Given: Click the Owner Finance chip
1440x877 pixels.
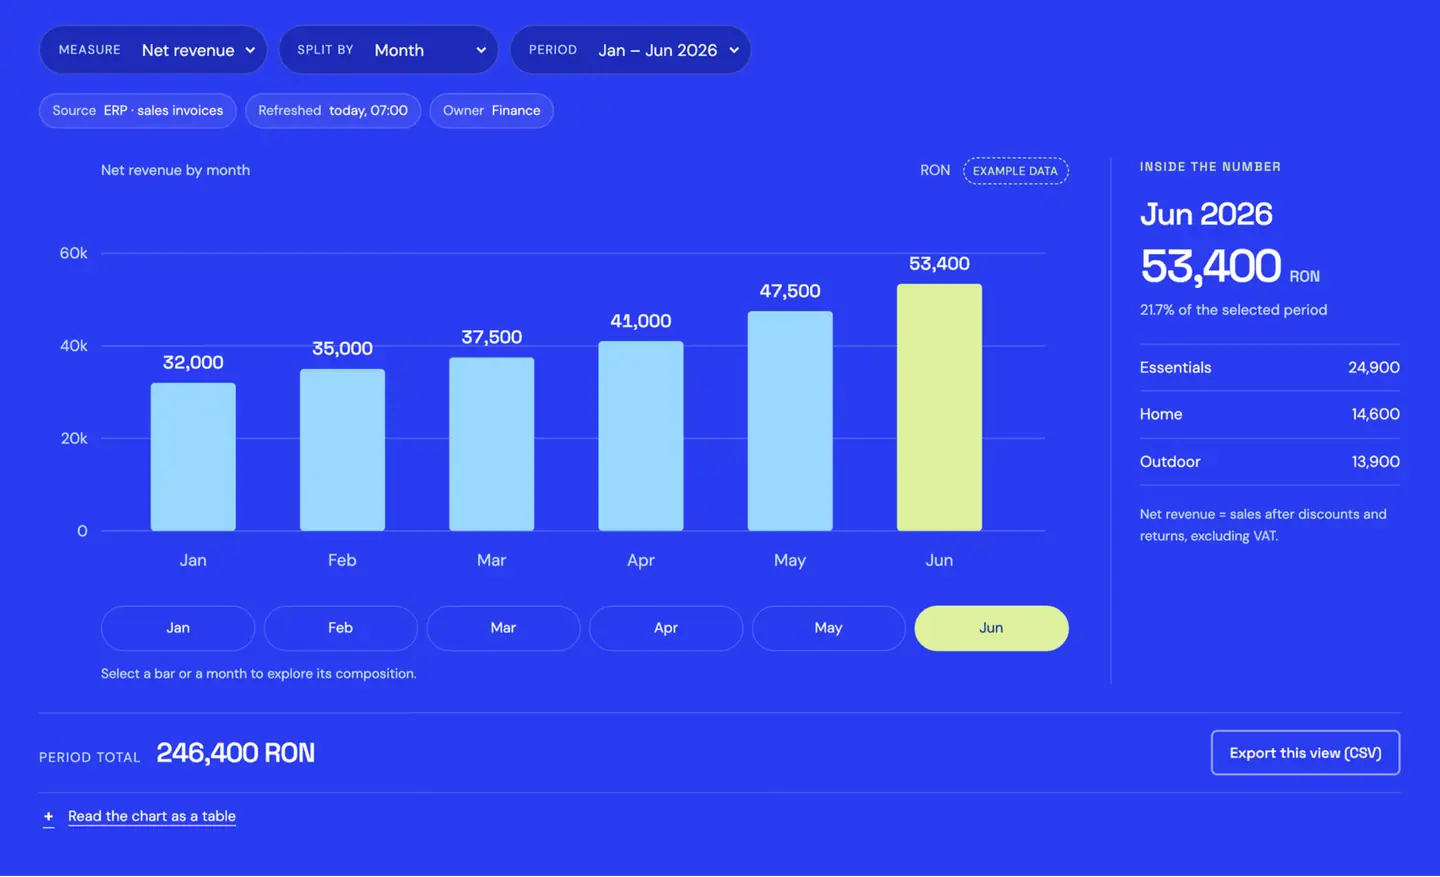Looking at the screenshot, I should coord(491,111).
